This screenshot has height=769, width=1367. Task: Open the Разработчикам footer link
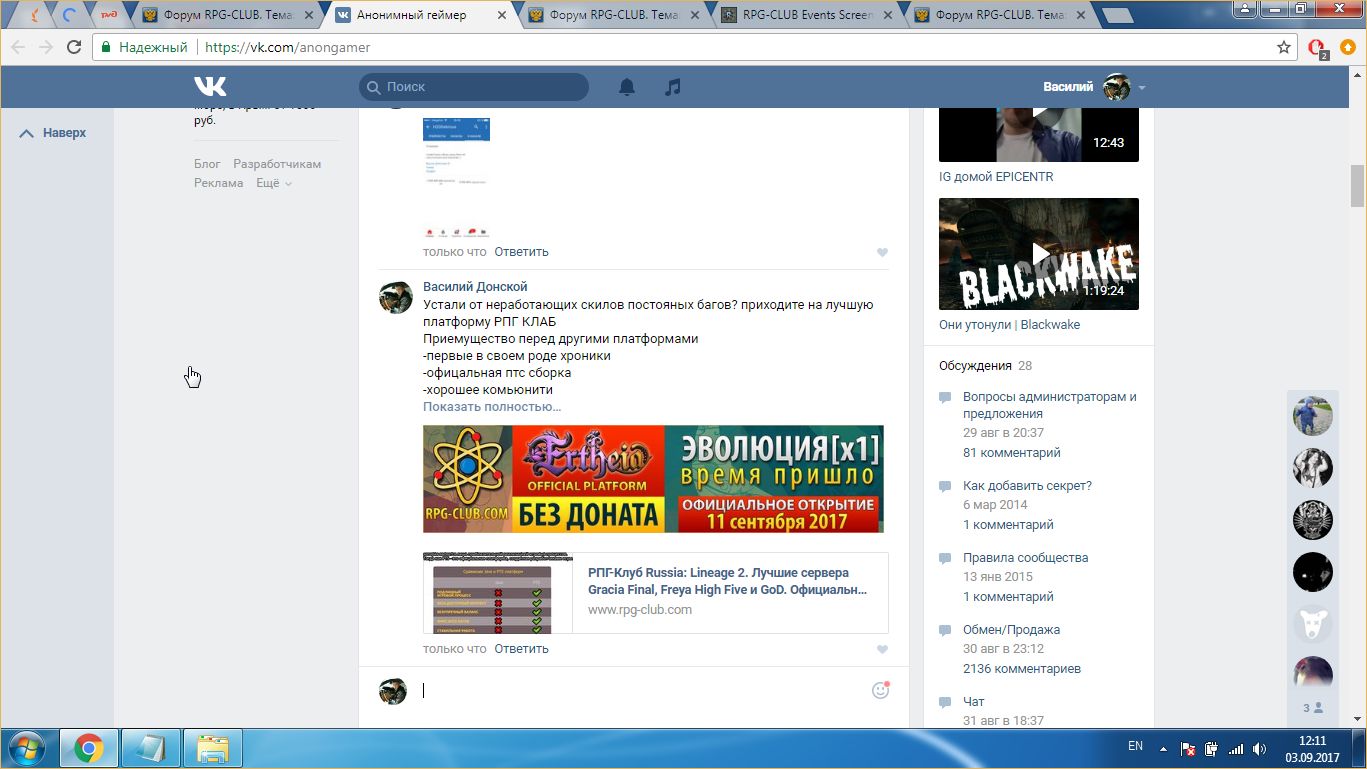(277, 164)
